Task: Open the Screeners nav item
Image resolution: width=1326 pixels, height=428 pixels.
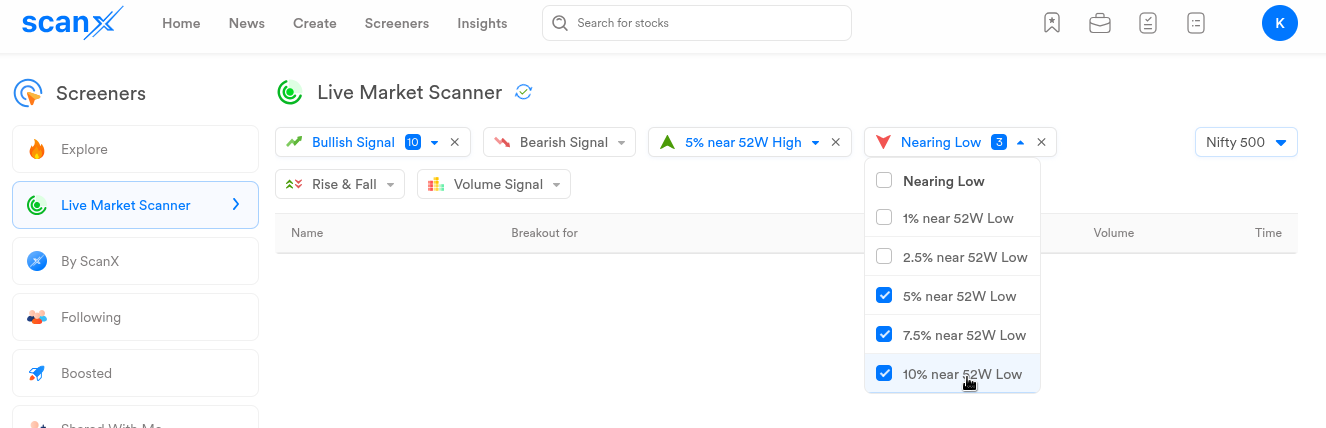Action: pos(397,23)
